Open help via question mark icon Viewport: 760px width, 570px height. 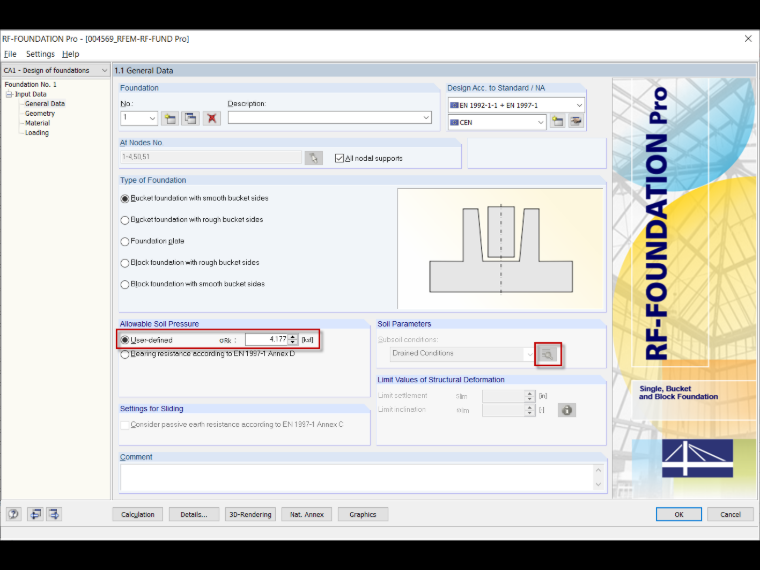click(x=14, y=514)
